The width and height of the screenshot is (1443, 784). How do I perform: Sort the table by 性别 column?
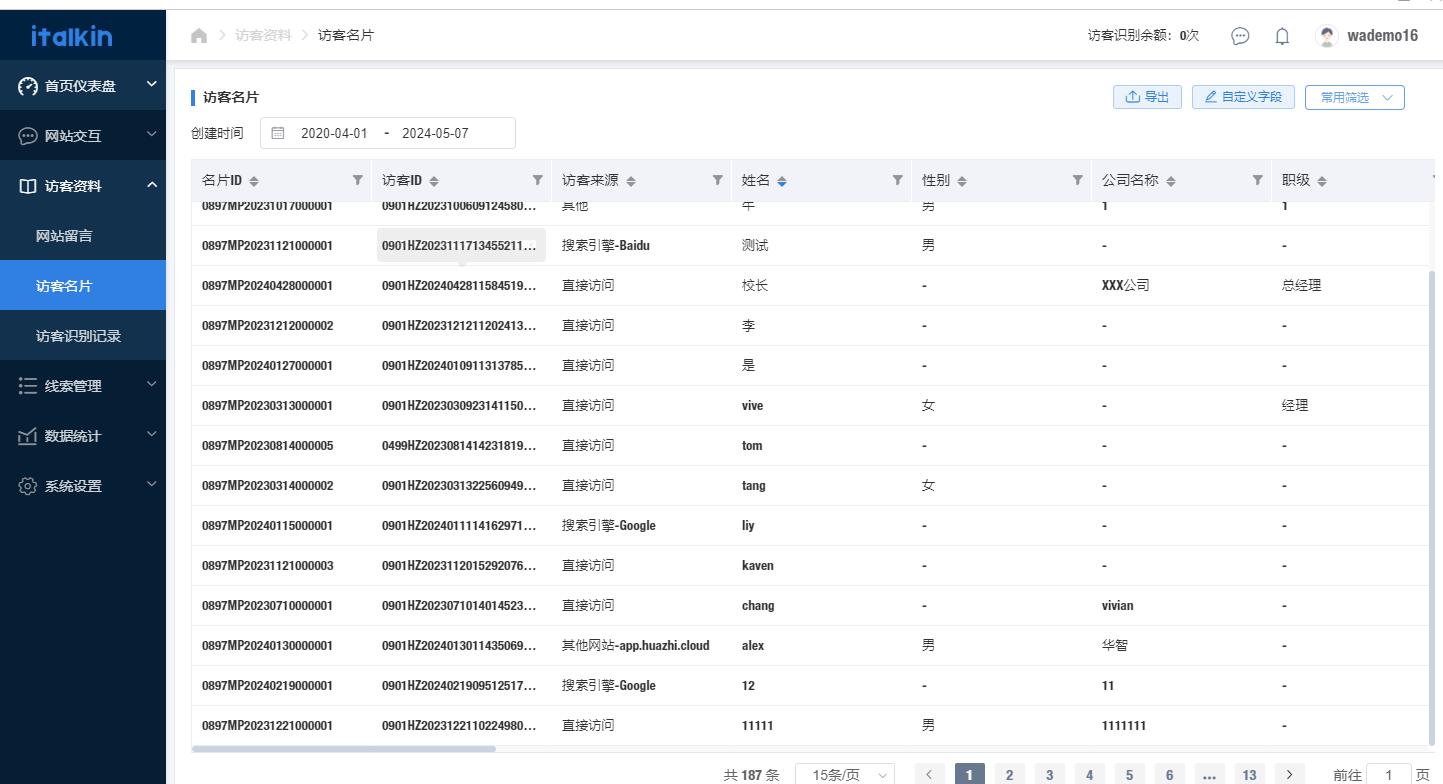962,181
